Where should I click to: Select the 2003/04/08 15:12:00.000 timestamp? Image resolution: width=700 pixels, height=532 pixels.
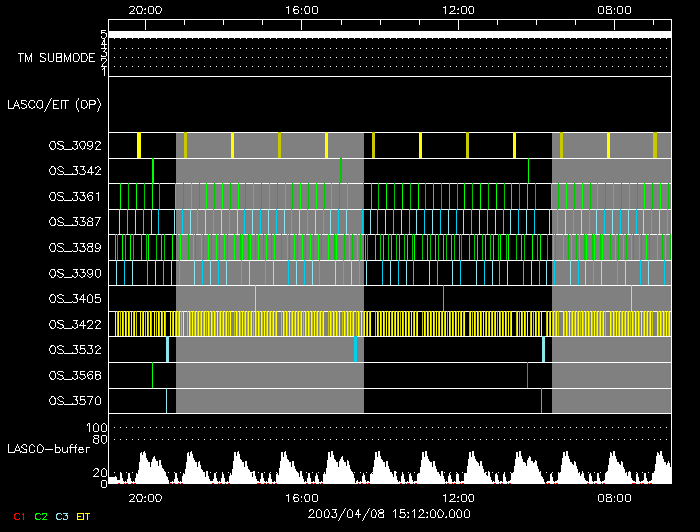[x=389, y=514]
